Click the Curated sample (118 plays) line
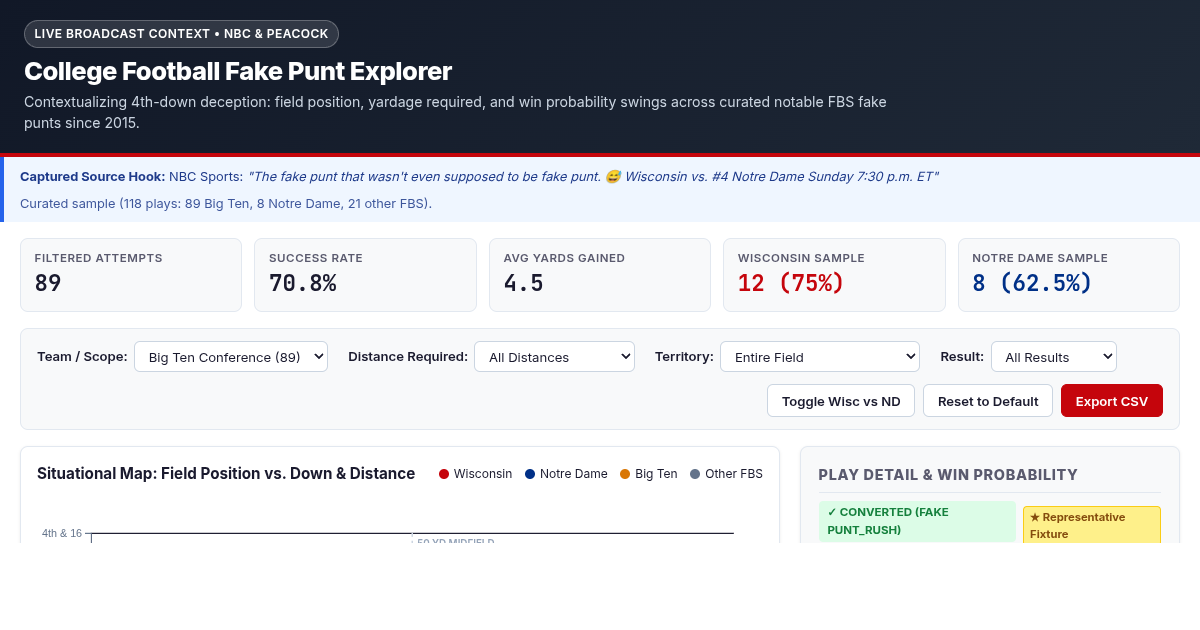Image resolution: width=1200 pixels, height=630 pixels. [226, 203]
